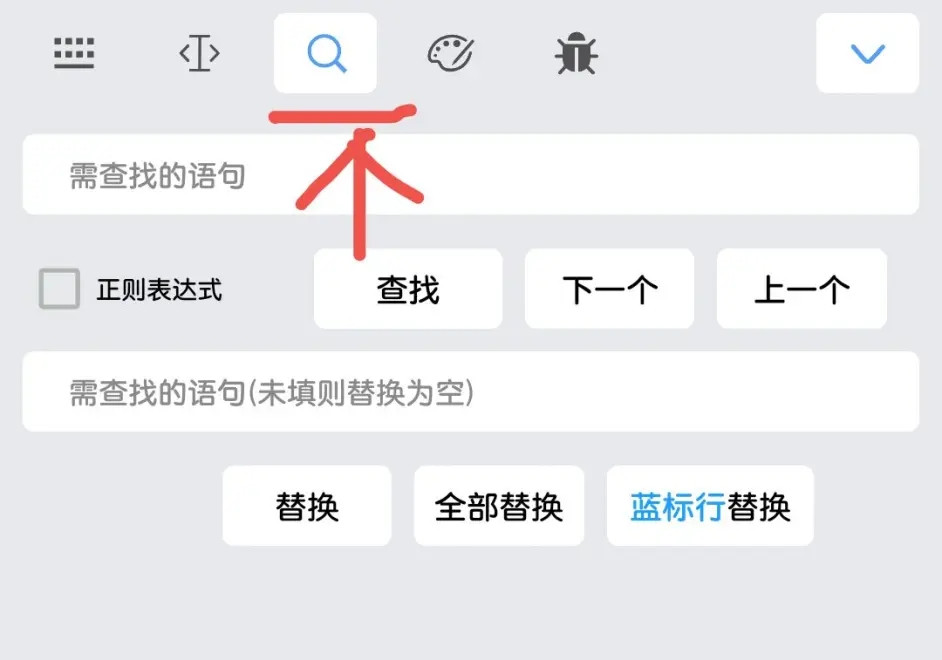The height and width of the screenshot is (660, 942).
Task: Tap the blue magnifying glass icon
Action: 326,53
